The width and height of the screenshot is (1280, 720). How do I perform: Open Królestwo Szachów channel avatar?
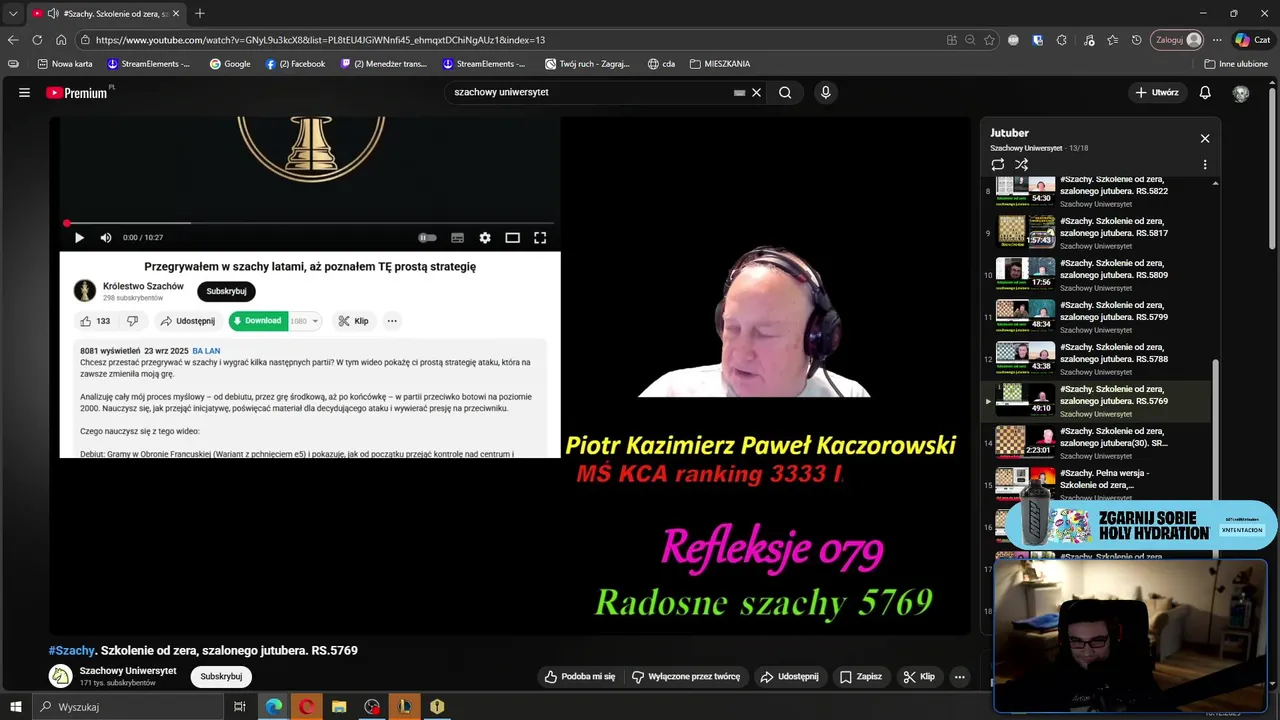(85, 291)
